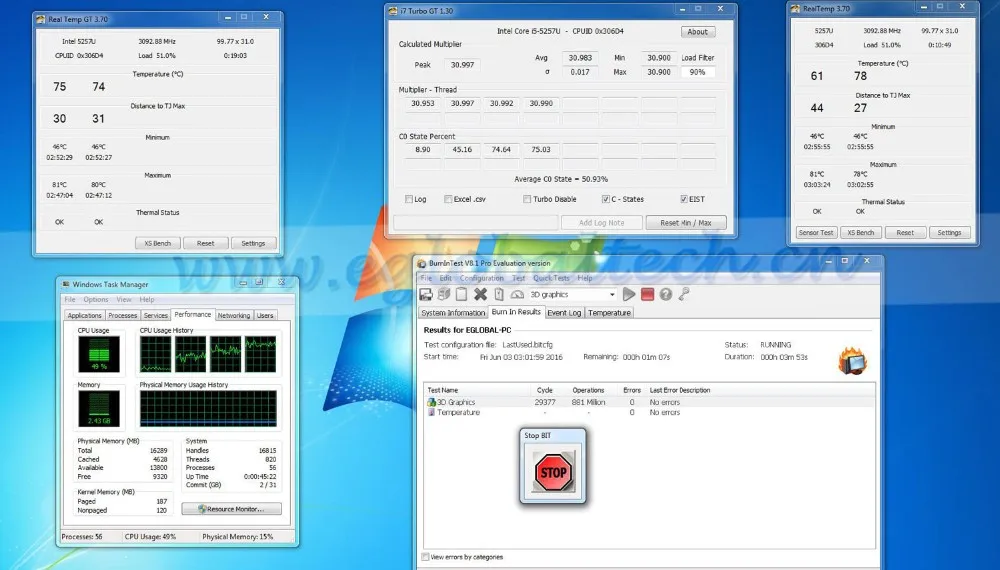Click the log note text field
Viewport: 1000px width, 570px height.
pos(476,223)
